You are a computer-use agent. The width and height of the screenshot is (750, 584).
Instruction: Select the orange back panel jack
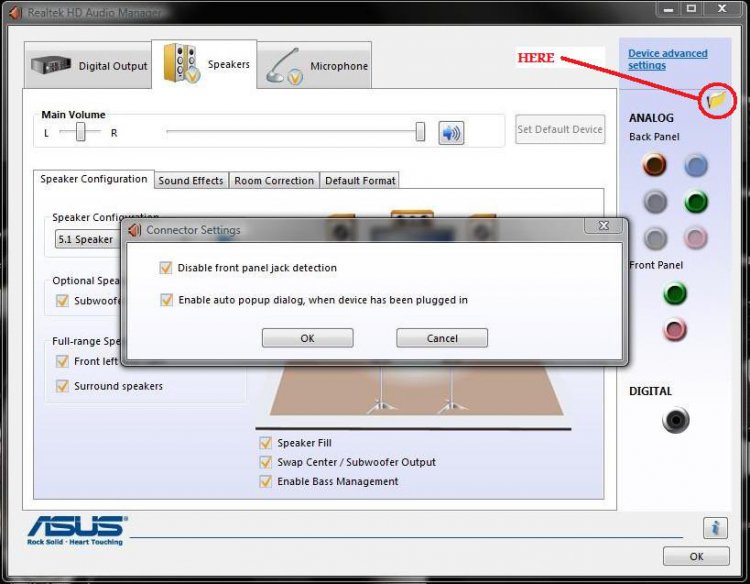tap(654, 165)
